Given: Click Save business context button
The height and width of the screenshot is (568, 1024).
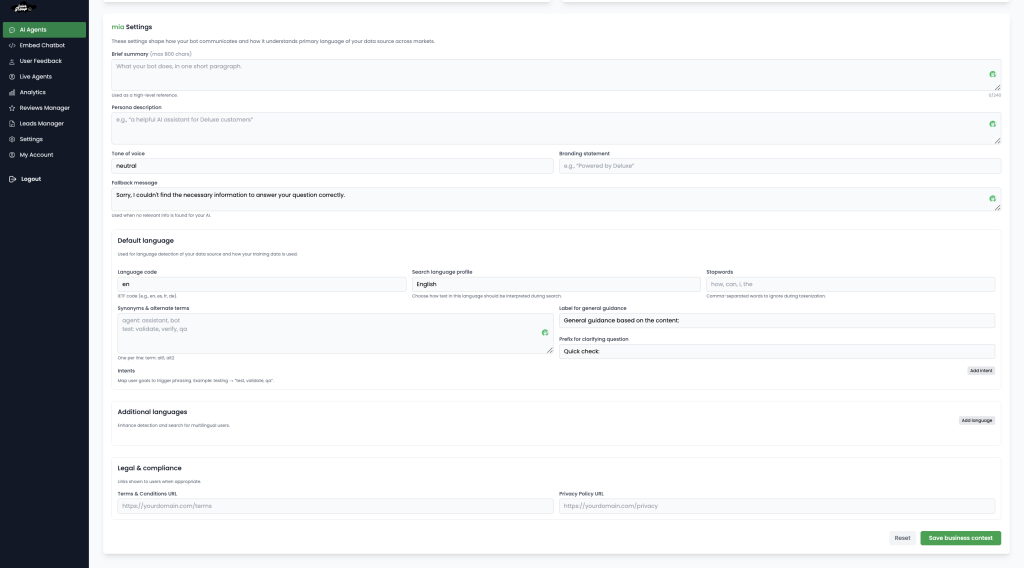Looking at the screenshot, I should pos(960,538).
